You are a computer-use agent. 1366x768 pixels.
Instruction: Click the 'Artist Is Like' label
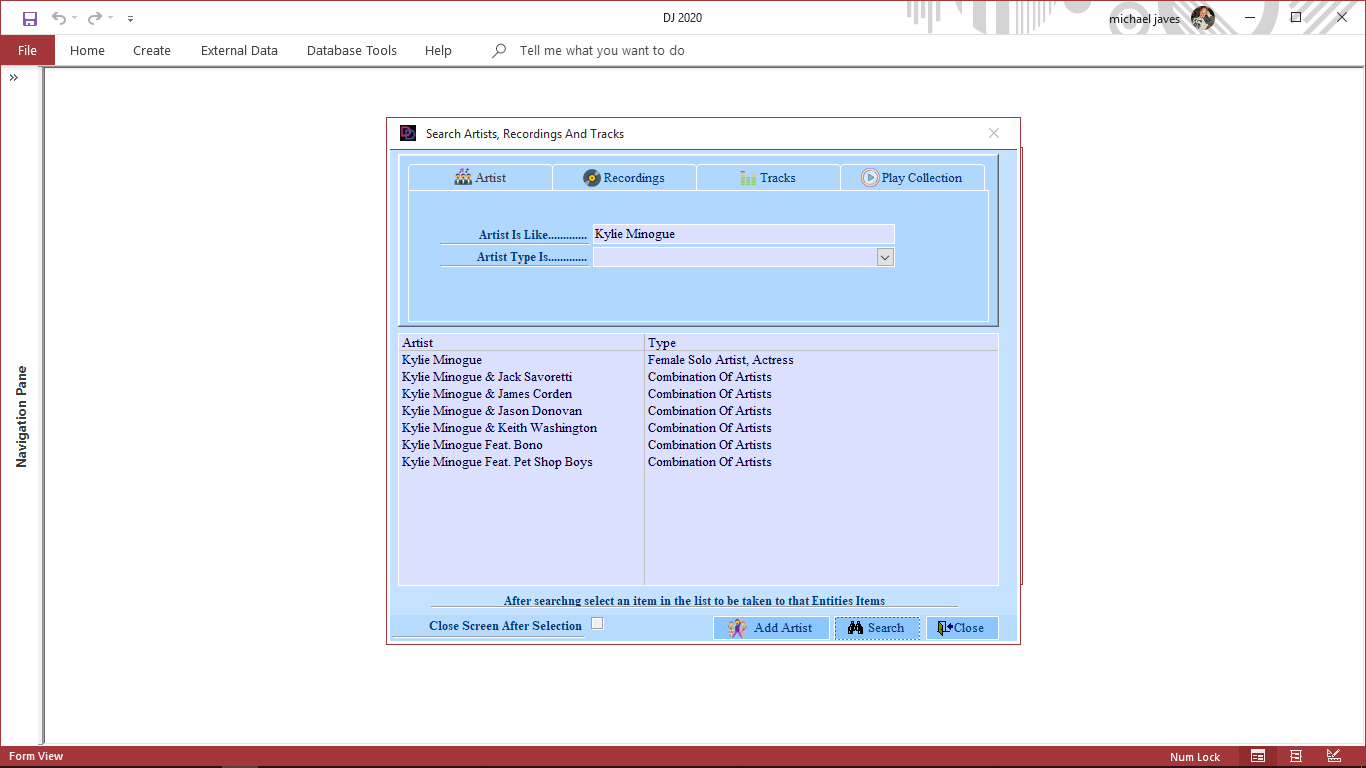coord(532,235)
